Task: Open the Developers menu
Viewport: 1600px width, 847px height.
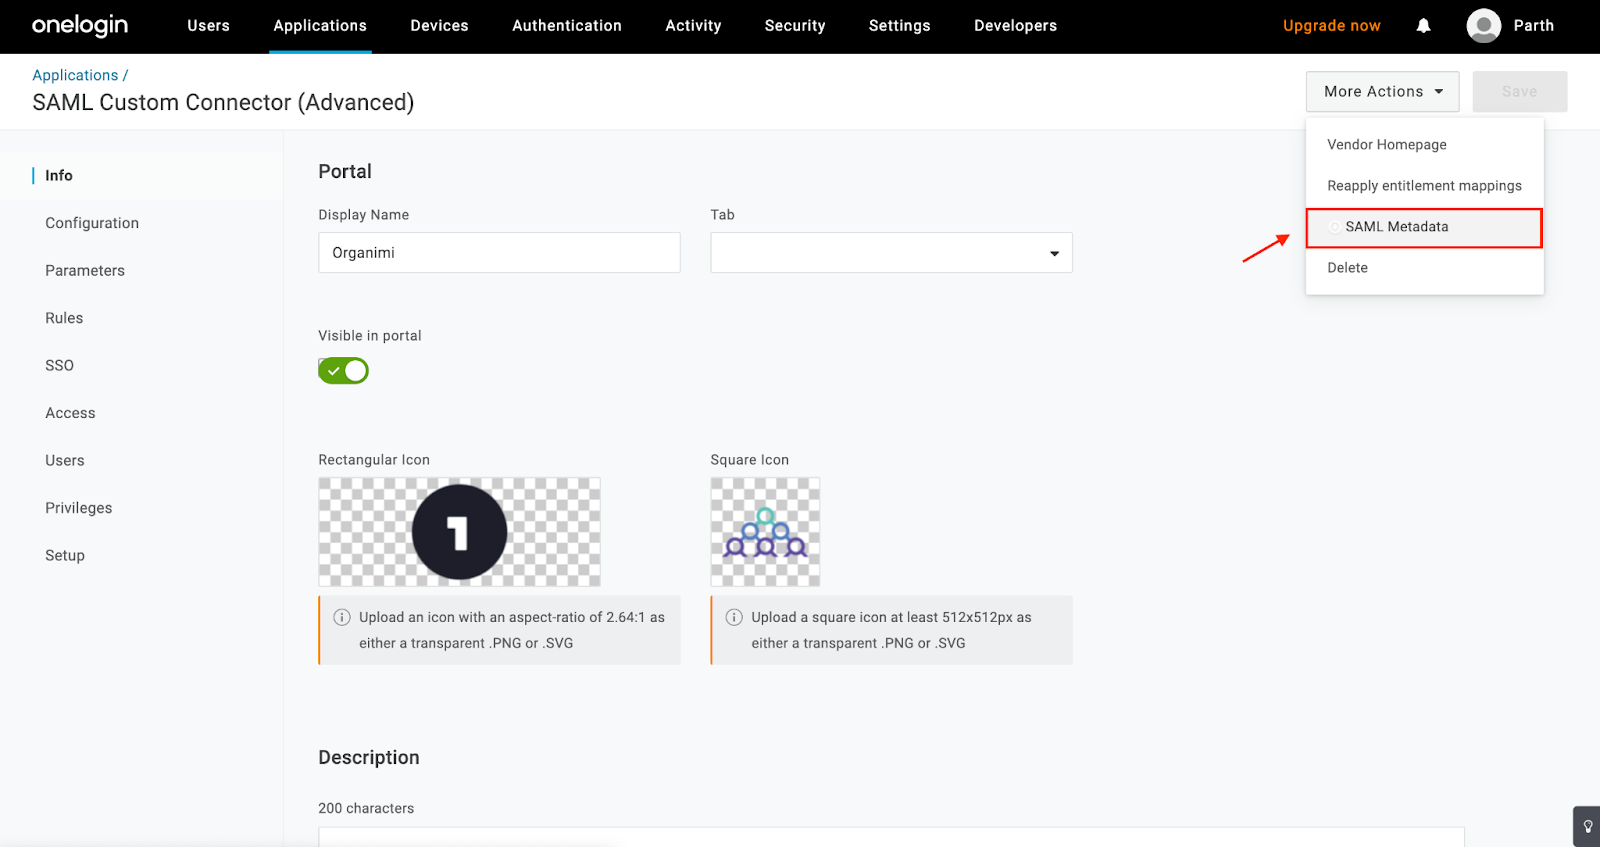Action: coord(1015,26)
